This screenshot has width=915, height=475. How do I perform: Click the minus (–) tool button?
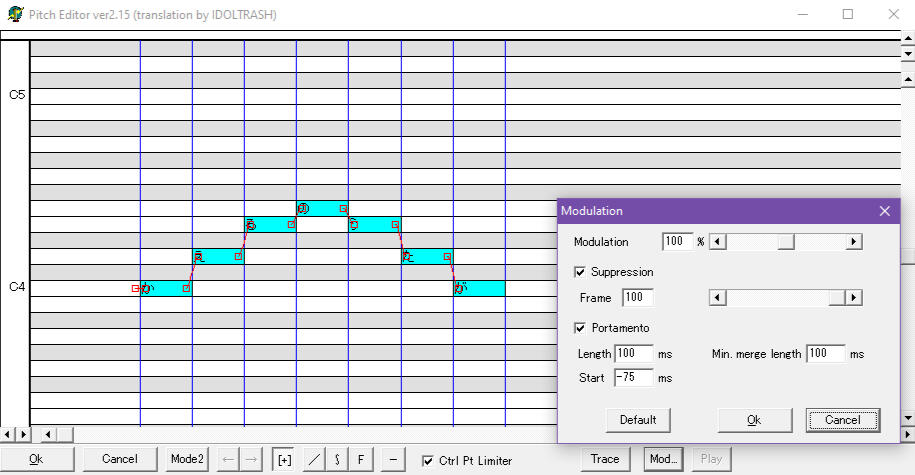pos(393,459)
